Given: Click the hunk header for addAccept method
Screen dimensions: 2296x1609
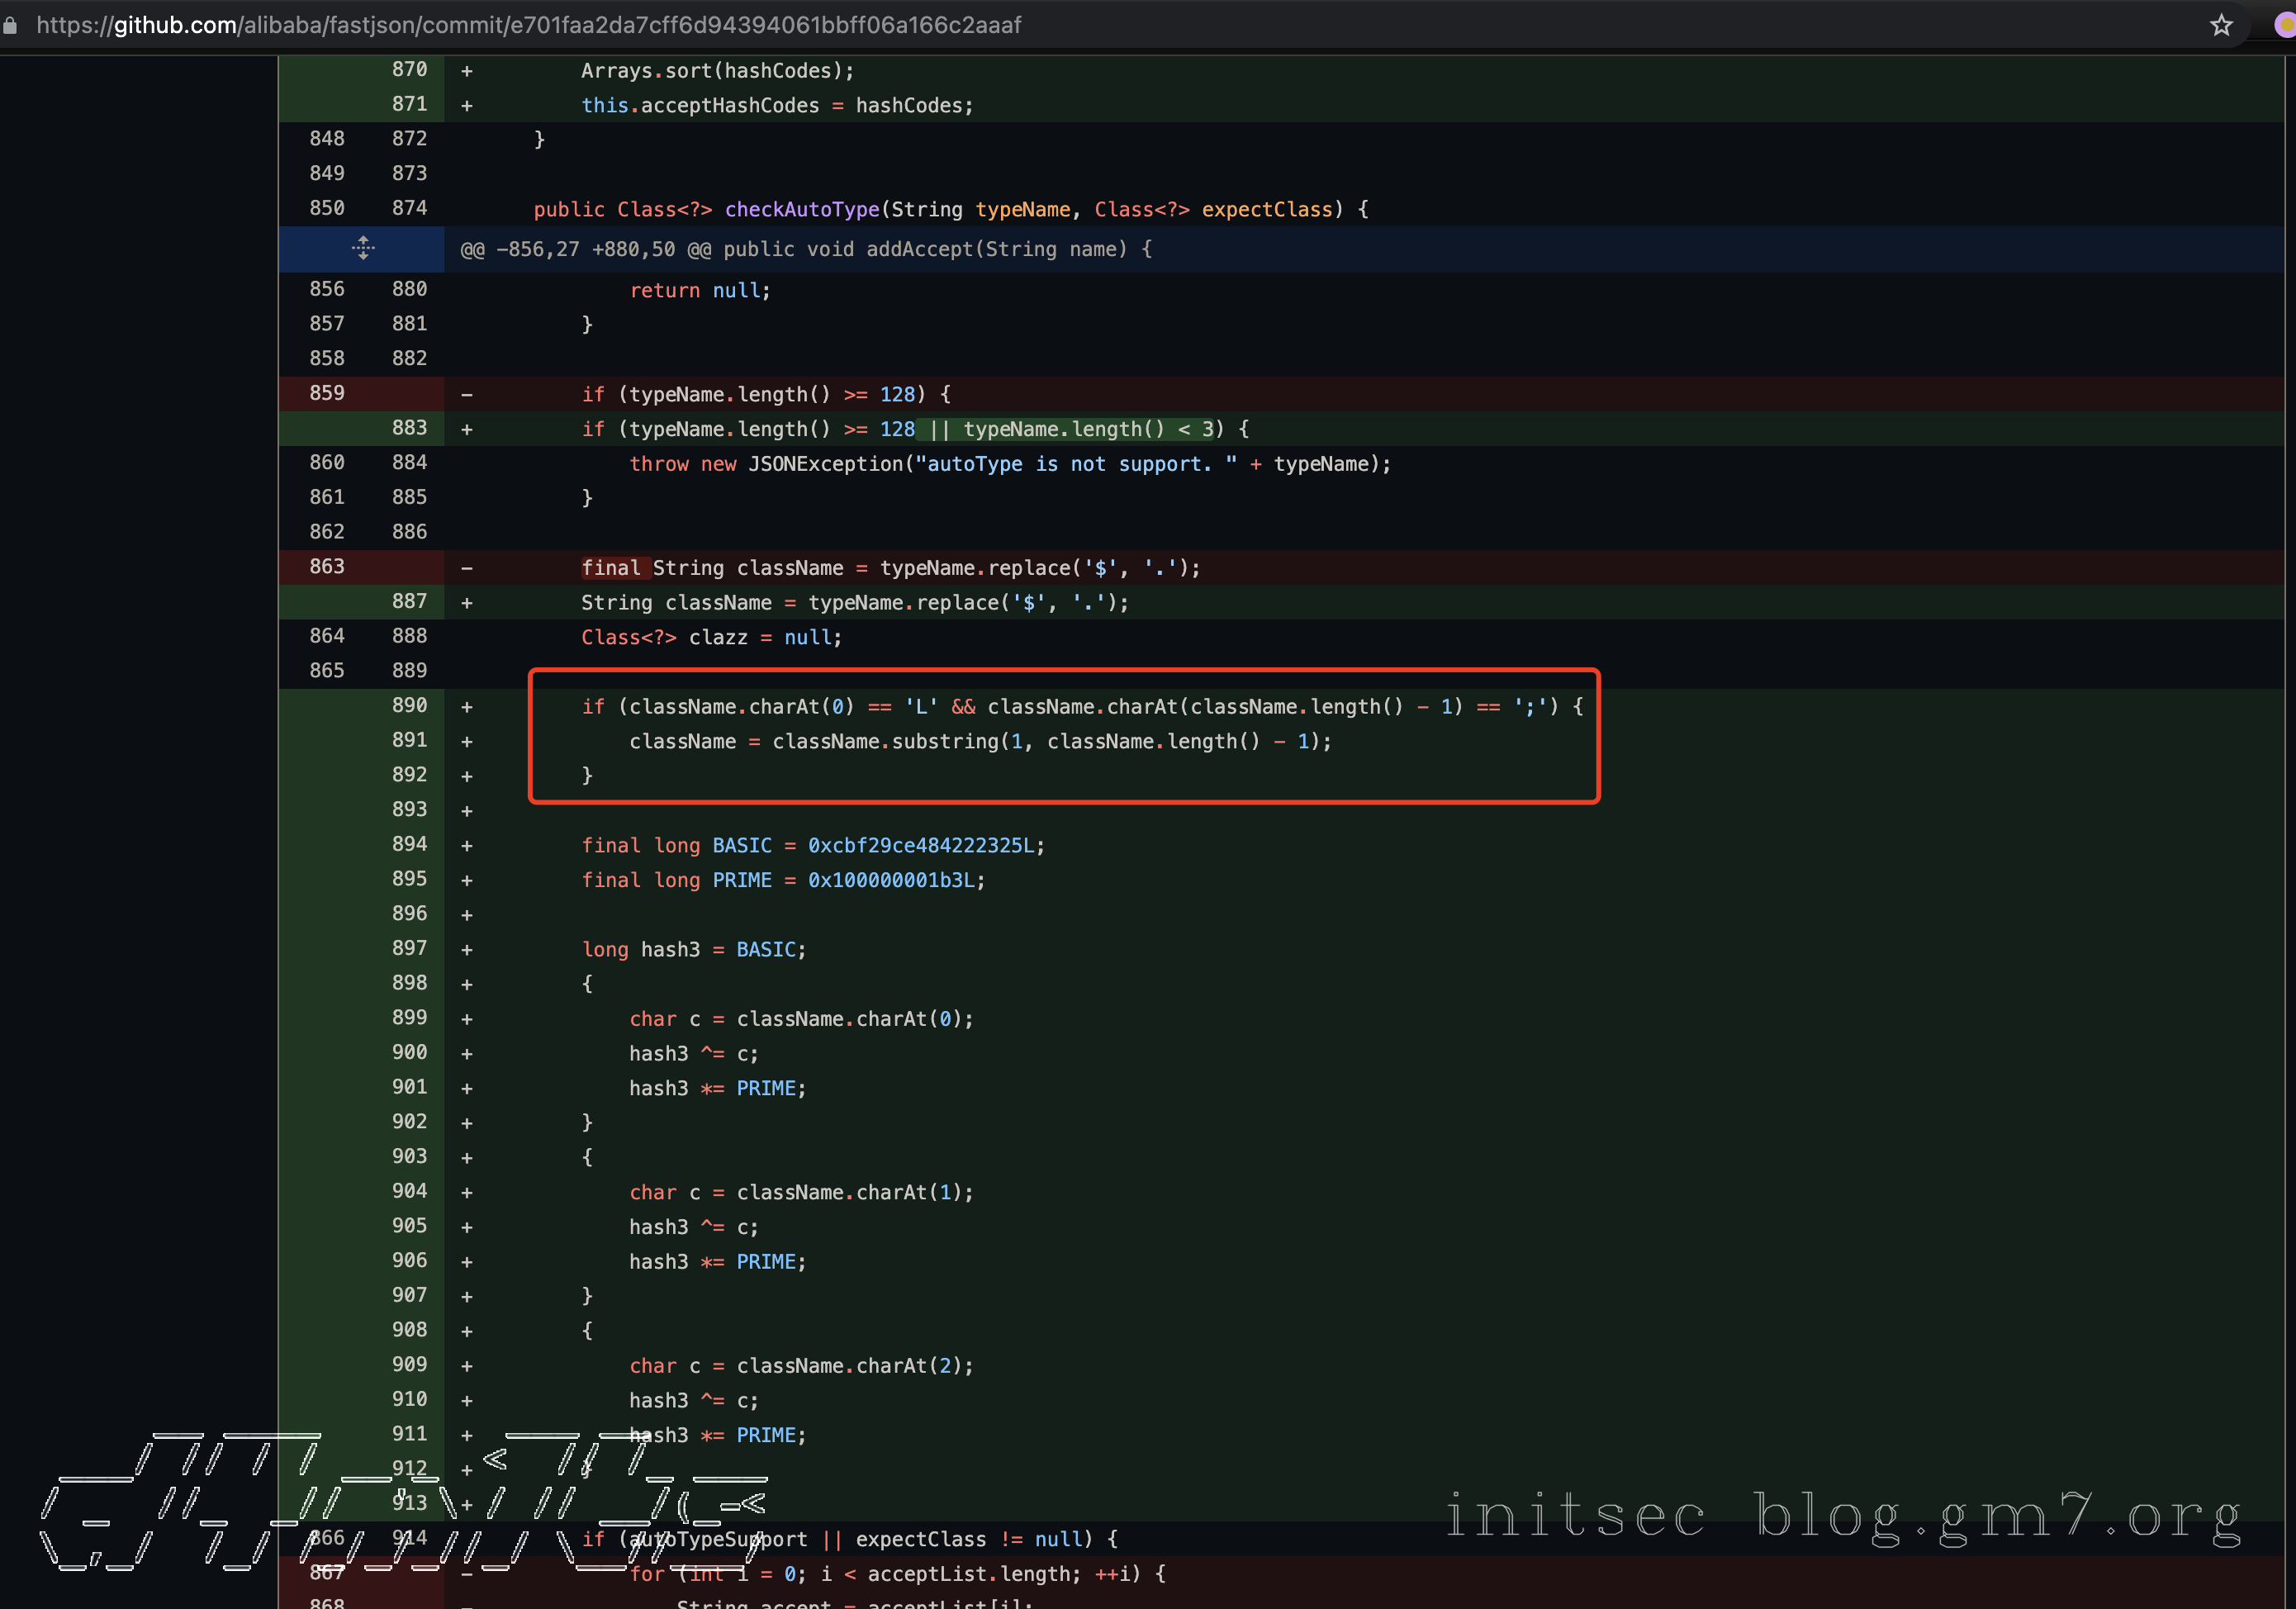Looking at the screenshot, I should coord(805,249).
